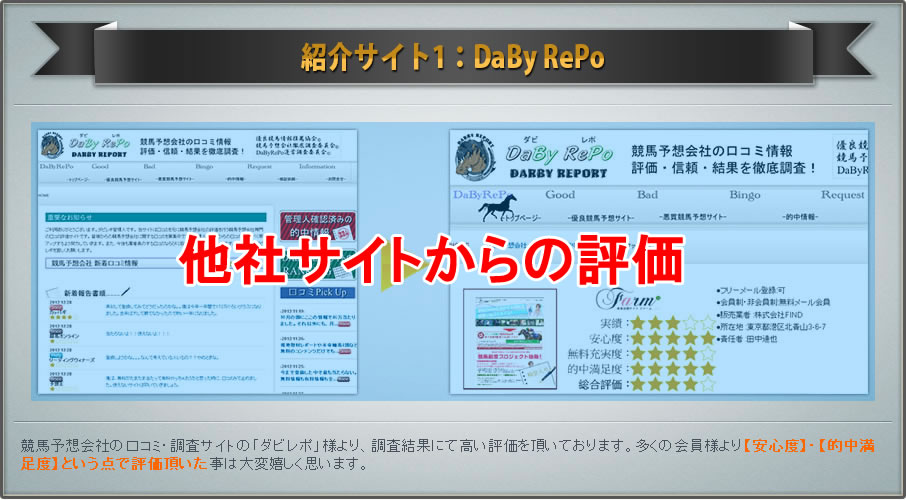The height and width of the screenshot is (500, 906).
Task: Click DARBY REPORT text under right logo
Action: 559,173
